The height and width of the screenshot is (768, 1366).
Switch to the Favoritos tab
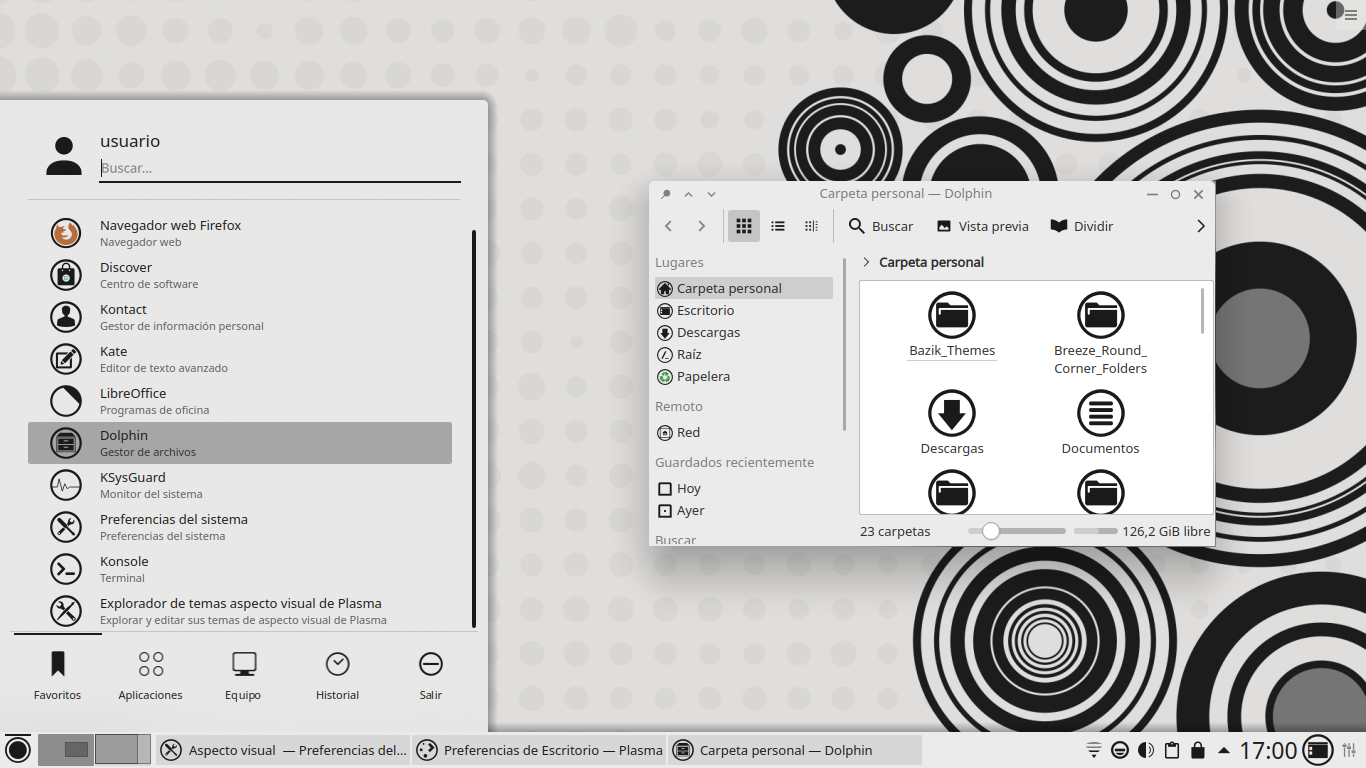[57, 675]
